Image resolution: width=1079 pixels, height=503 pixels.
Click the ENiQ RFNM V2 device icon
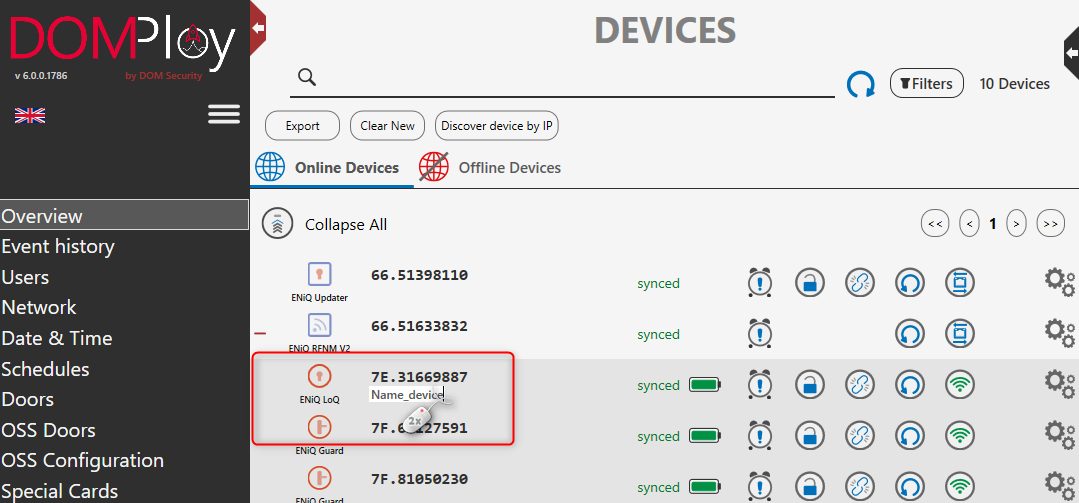click(x=319, y=325)
